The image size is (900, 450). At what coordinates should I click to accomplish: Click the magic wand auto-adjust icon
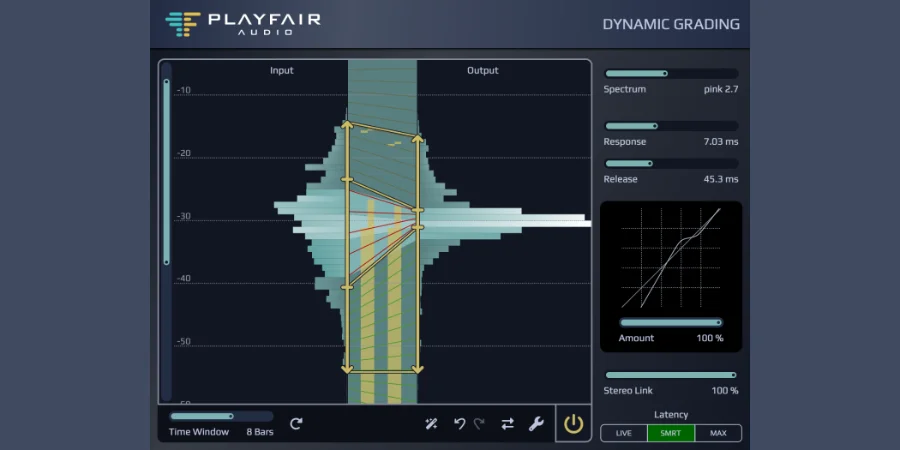click(x=432, y=424)
